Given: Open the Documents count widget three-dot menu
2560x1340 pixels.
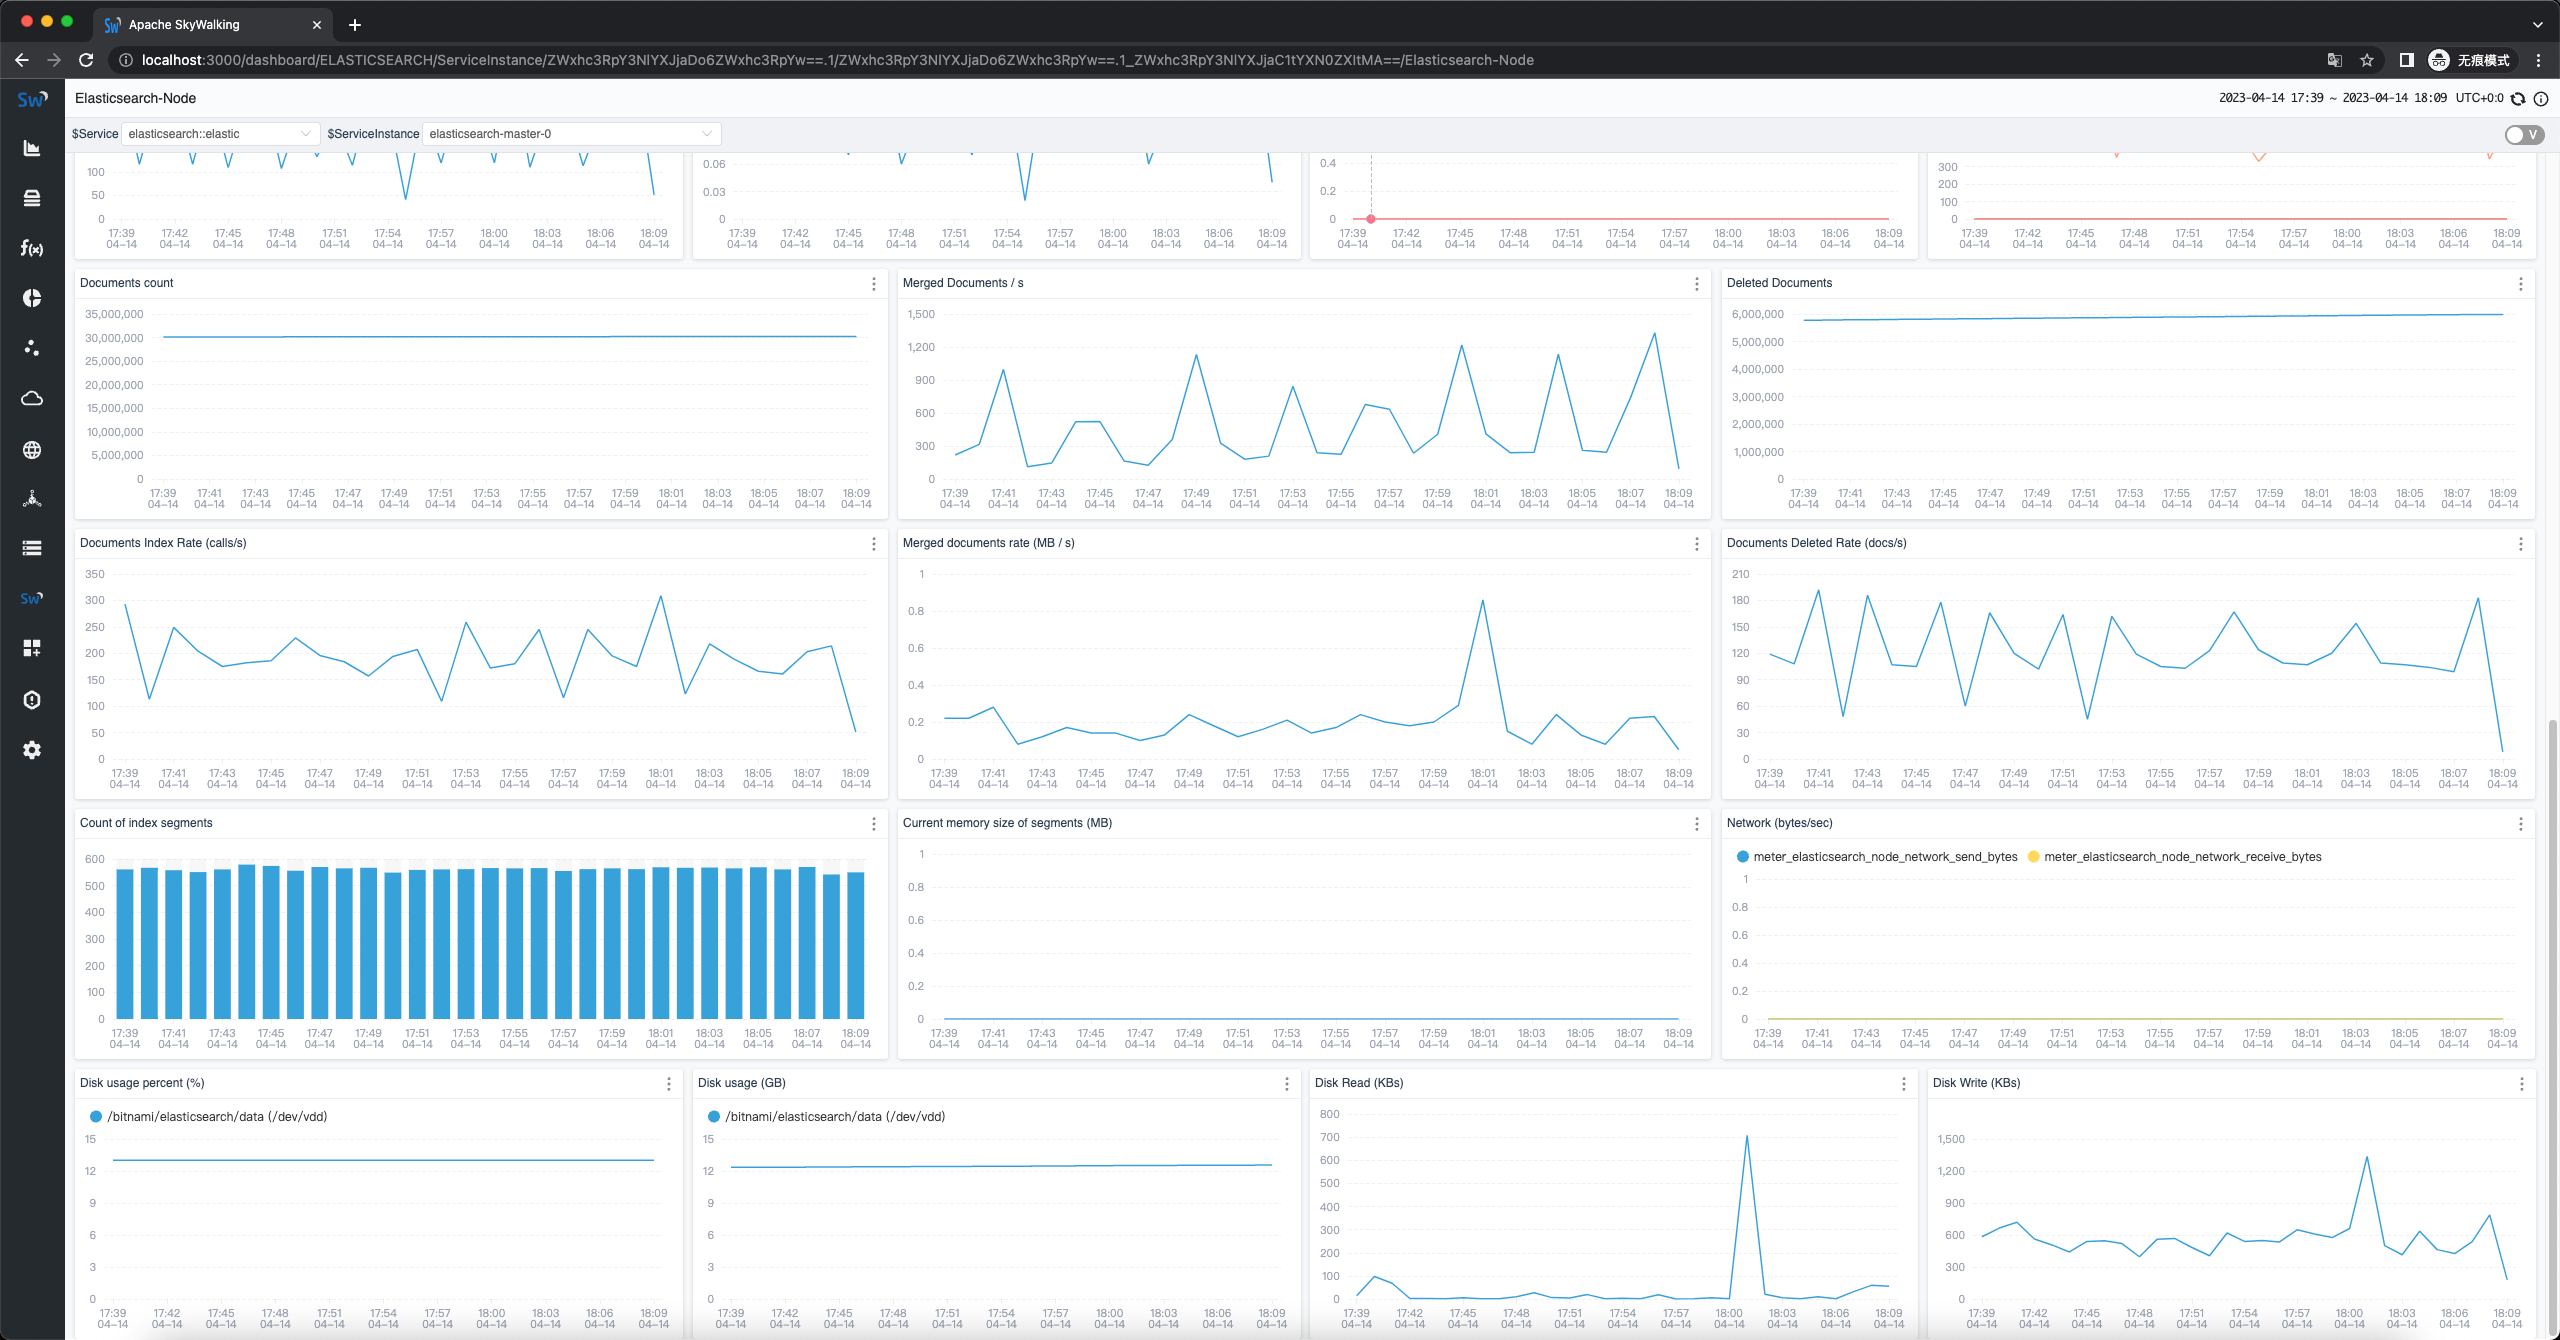Looking at the screenshot, I should pos(874,284).
